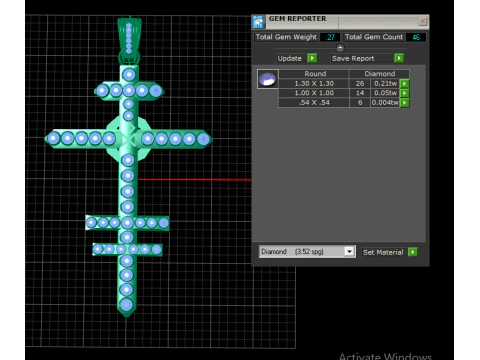Click the Total Gem Weight value field

coord(330,37)
